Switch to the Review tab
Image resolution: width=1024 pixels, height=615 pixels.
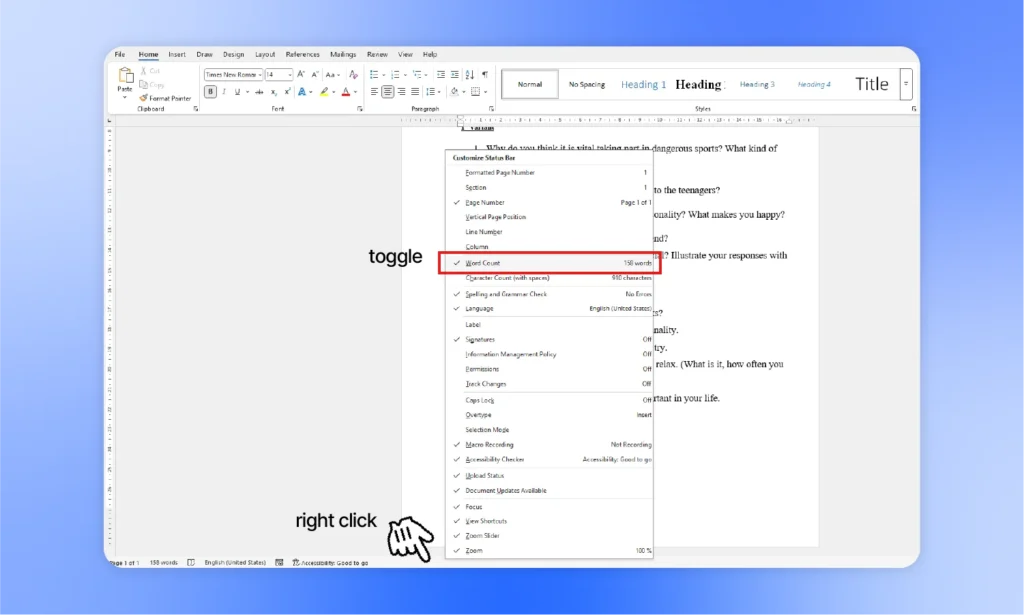pyautogui.click(x=377, y=54)
